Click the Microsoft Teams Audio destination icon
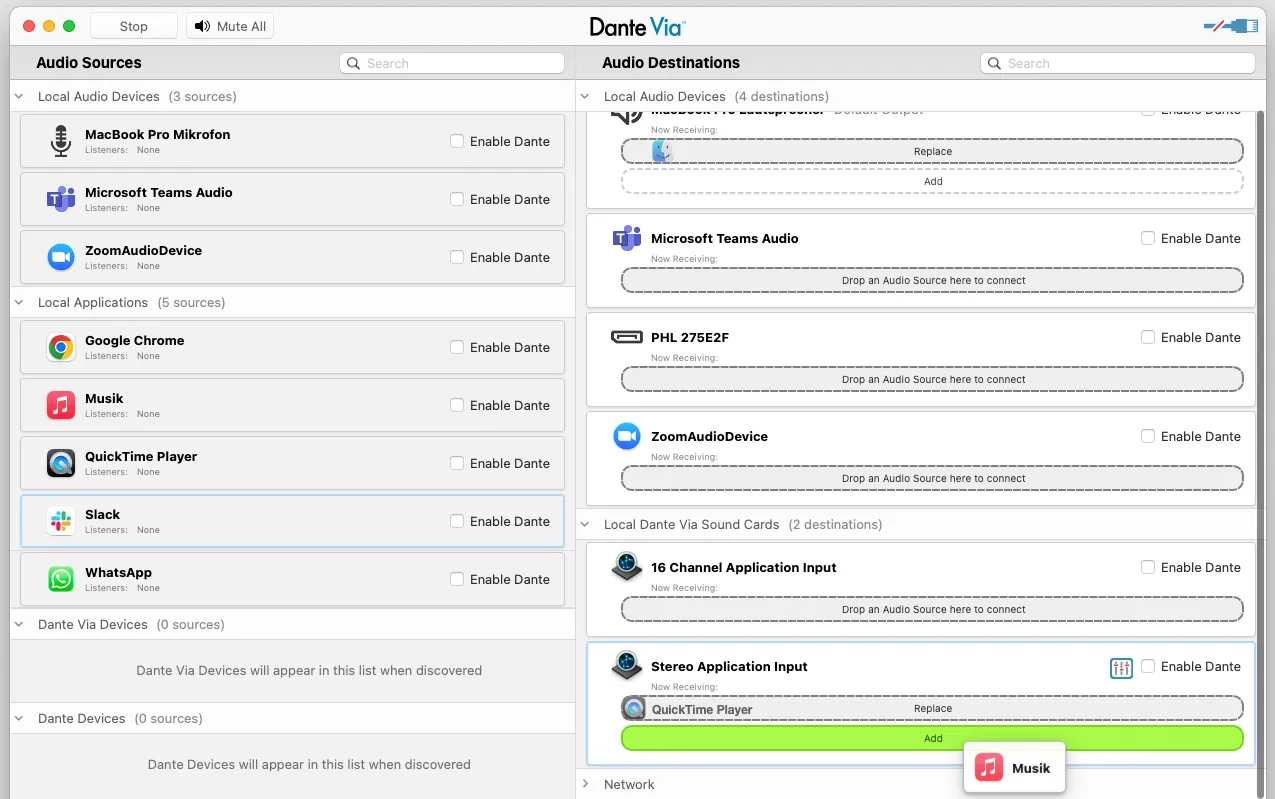The width and height of the screenshot is (1275, 799). coord(627,238)
